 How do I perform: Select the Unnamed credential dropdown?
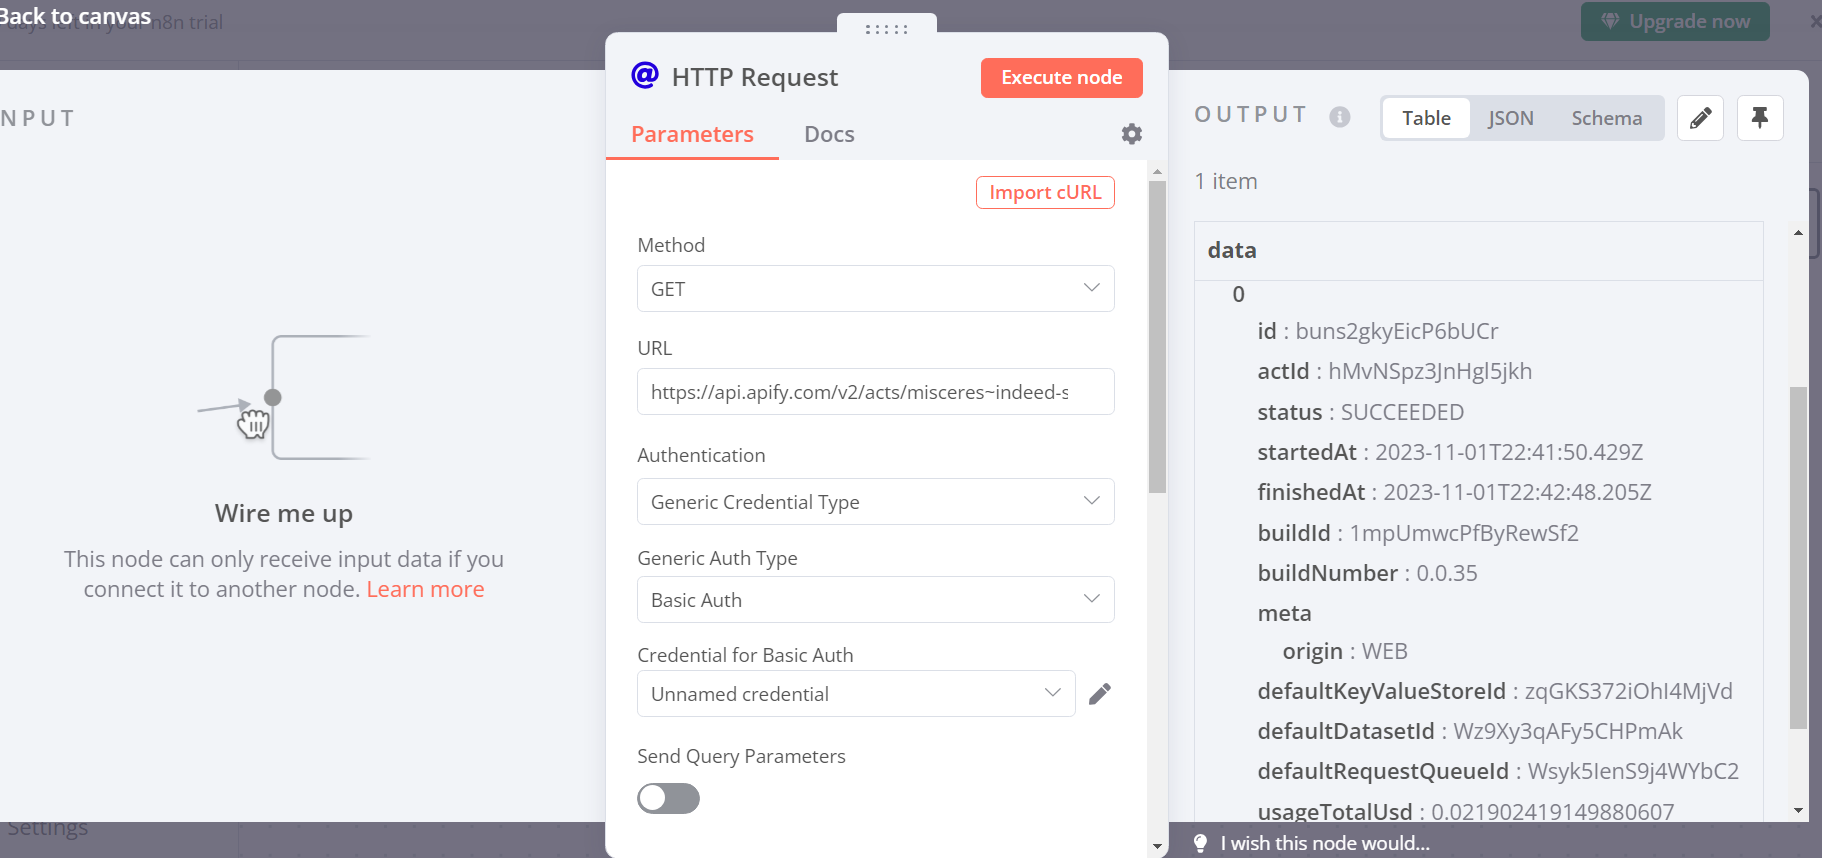click(855, 694)
